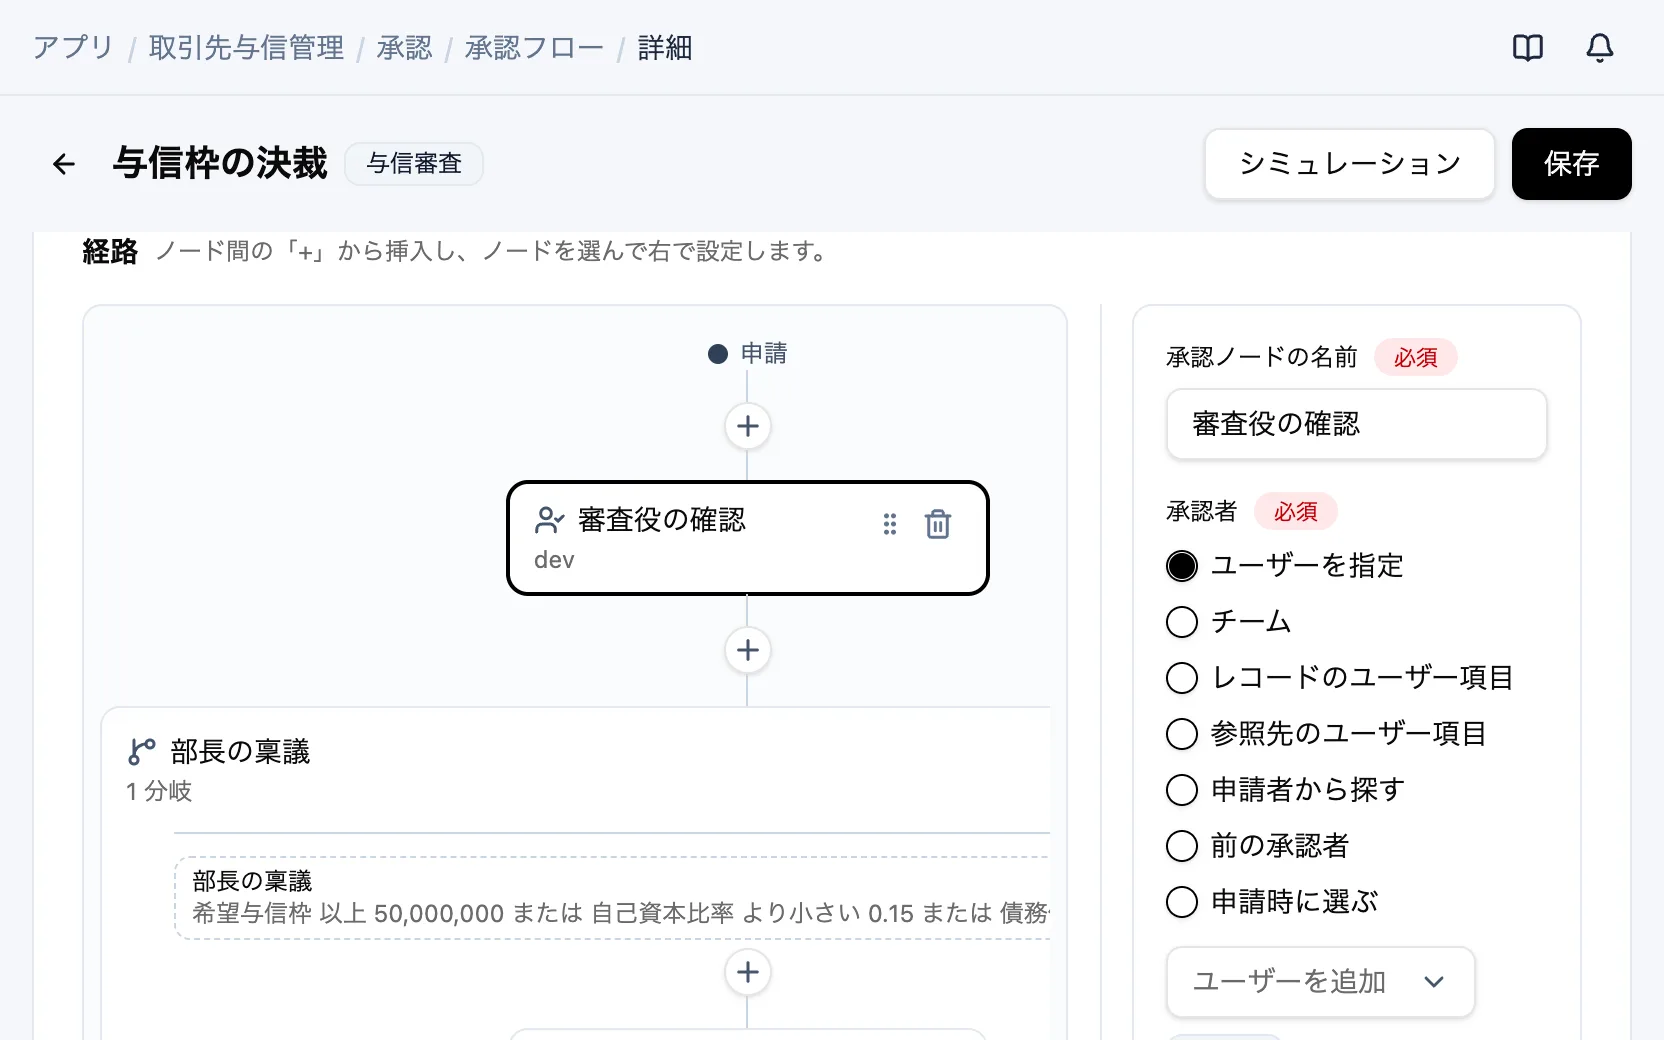1664x1040 pixels.
Task: Open notifications bell icon
Action: pyautogui.click(x=1600, y=47)
